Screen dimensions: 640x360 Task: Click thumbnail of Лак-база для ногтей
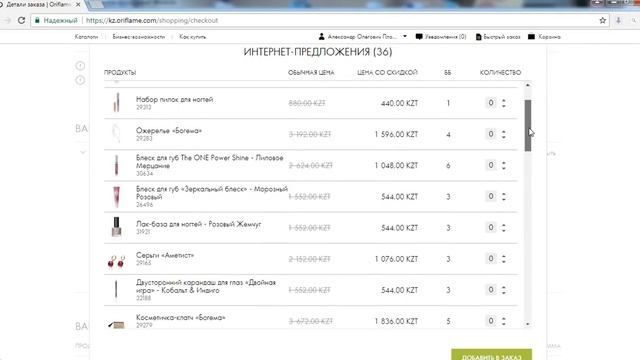[x=116, y=227]
